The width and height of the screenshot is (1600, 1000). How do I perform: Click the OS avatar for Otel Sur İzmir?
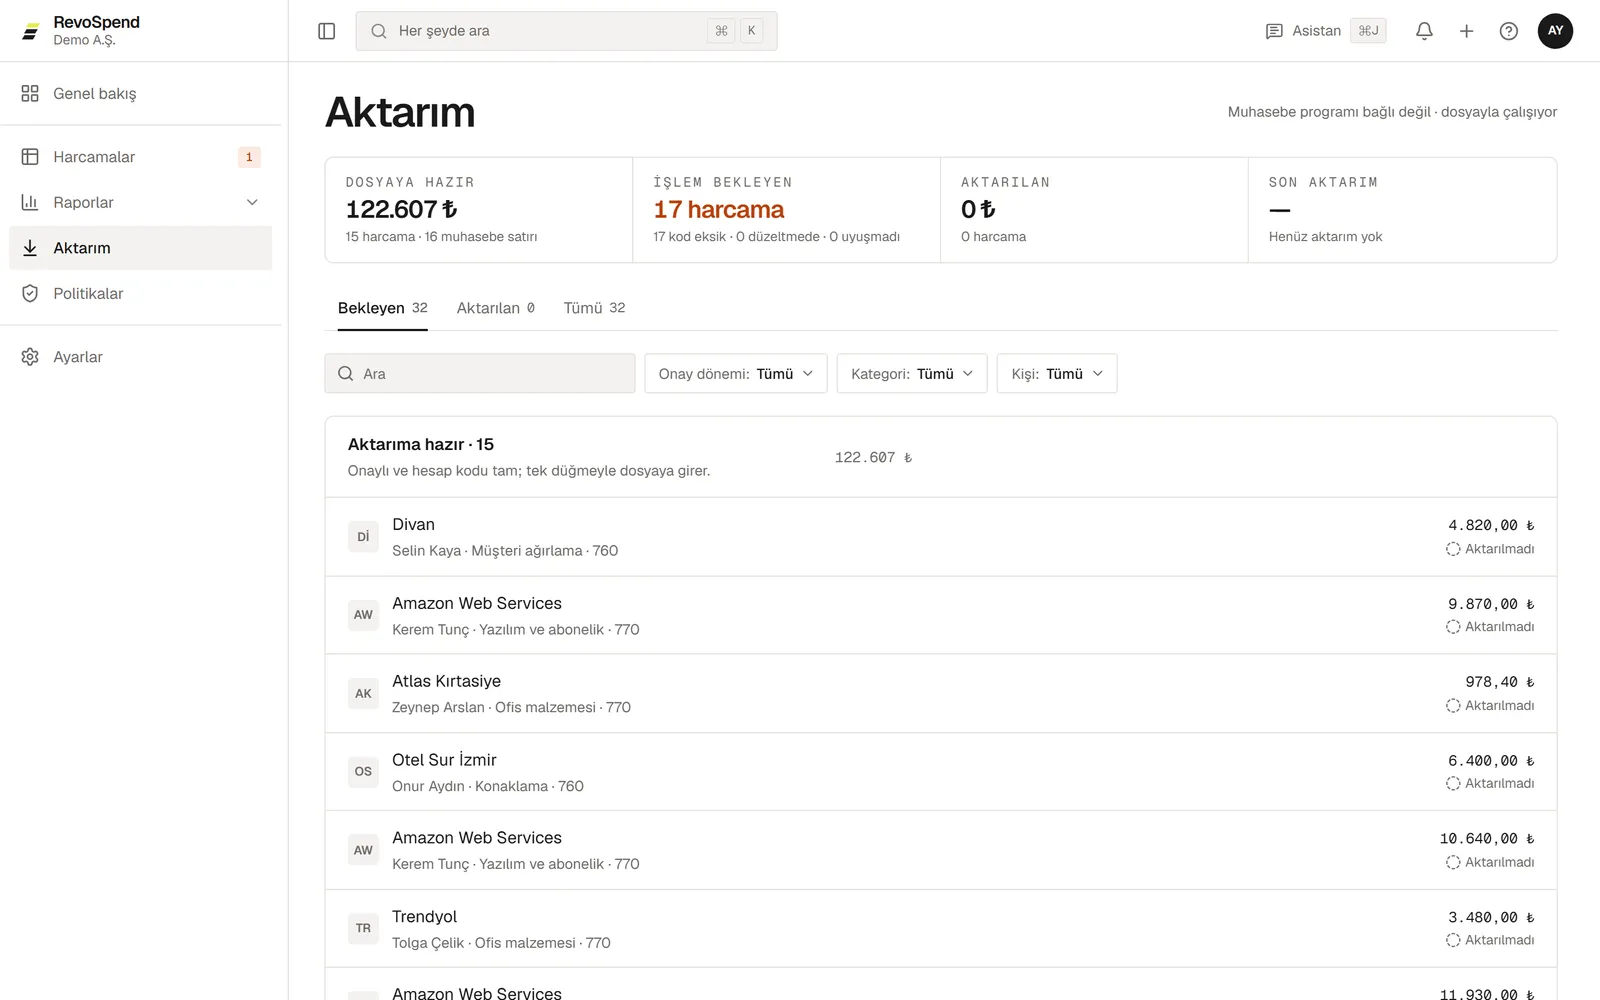click(363, 772)
